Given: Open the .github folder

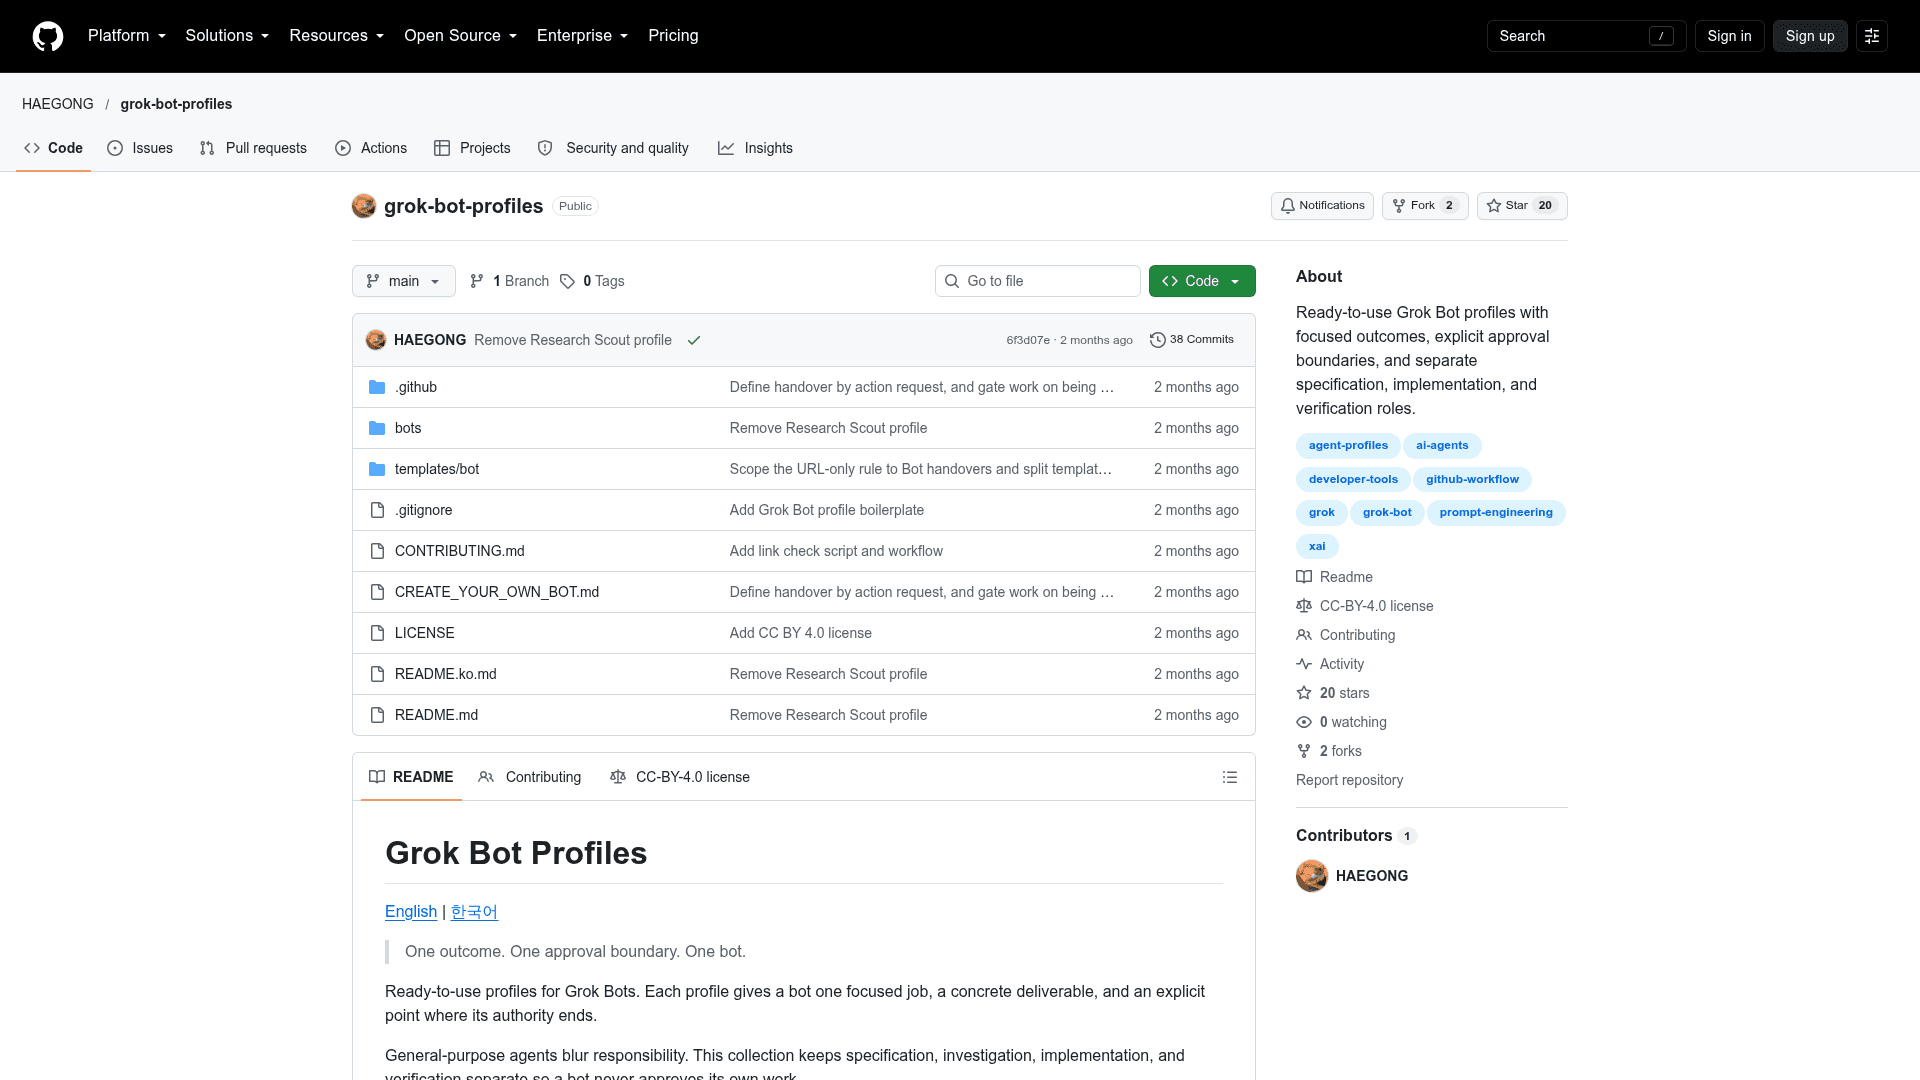Looking at the screenshot, I should pyautogui.click(x=416, y=387).
